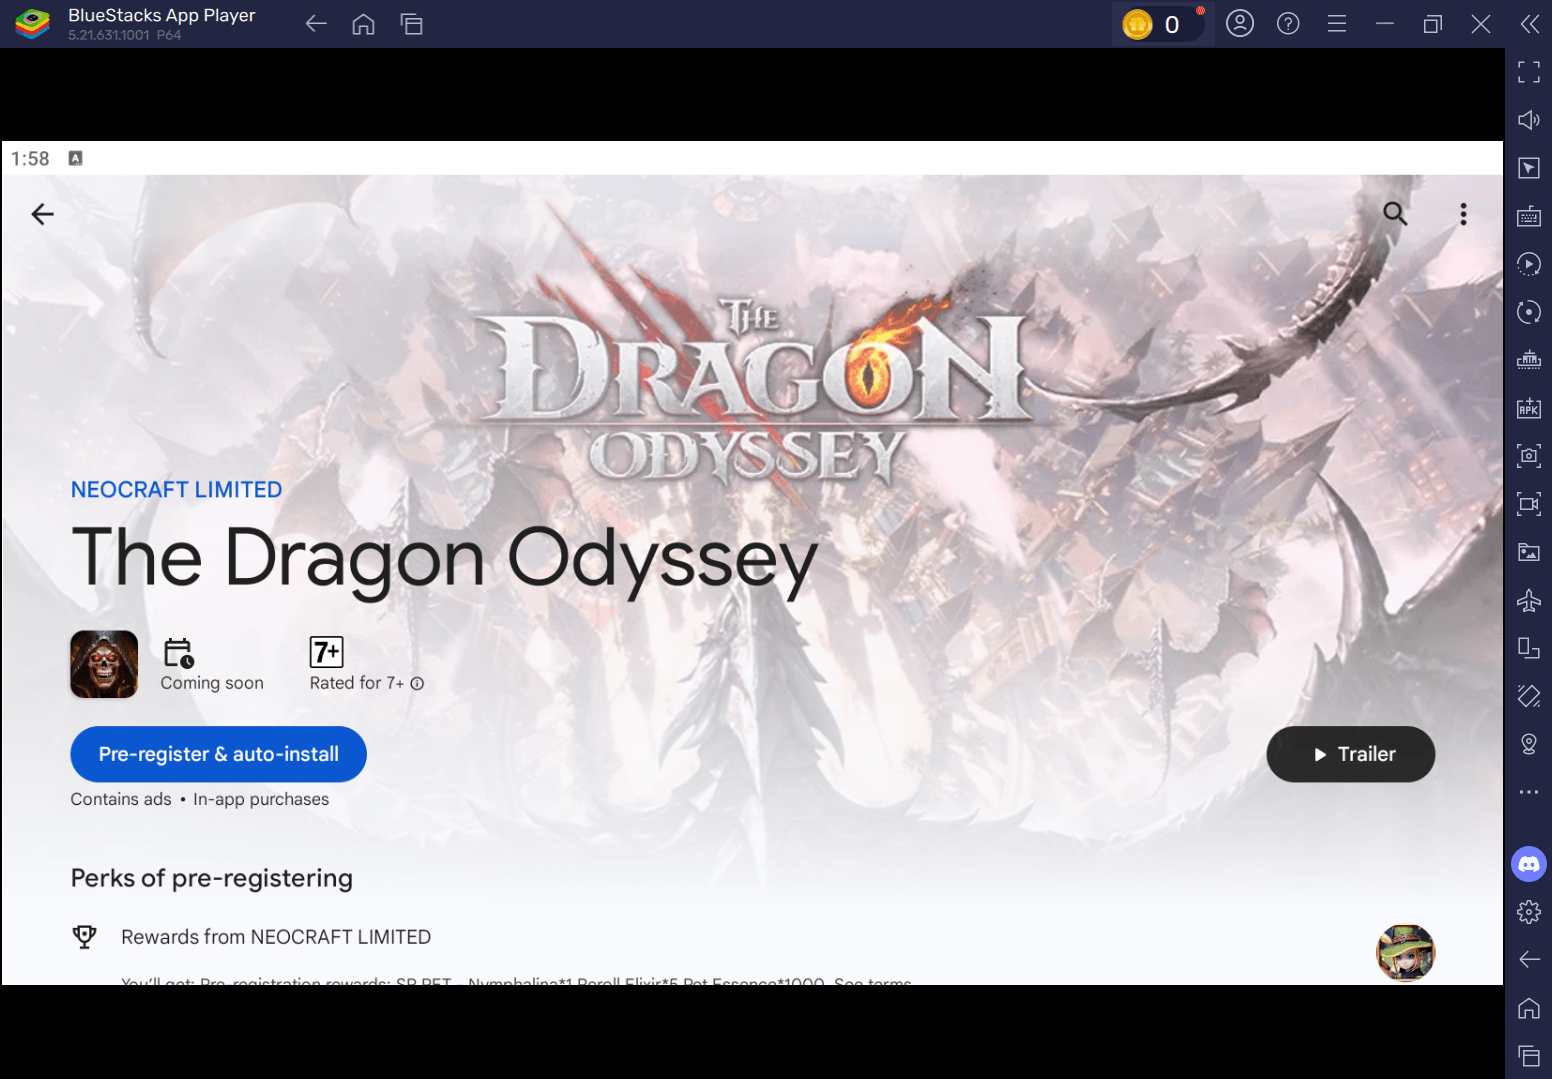The image size is (1552, 1079).
Task: Click BlueStacks title bar back arrow
Action: (x=316, y=24)
